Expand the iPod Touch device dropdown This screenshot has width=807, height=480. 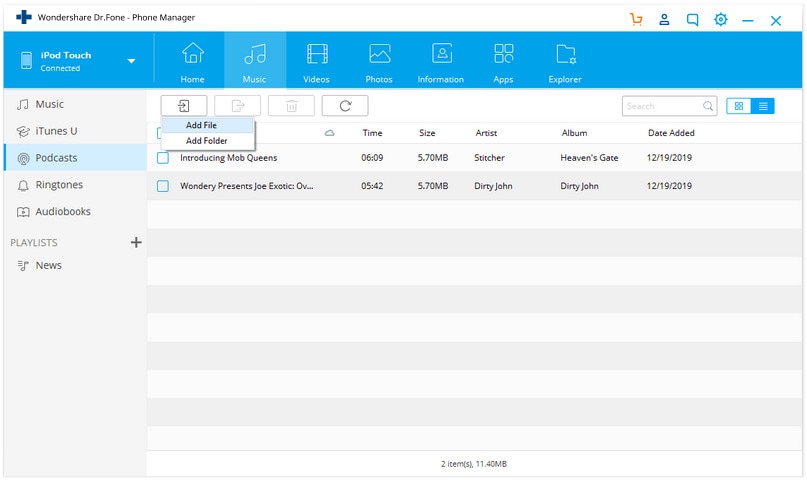(131, 61)
